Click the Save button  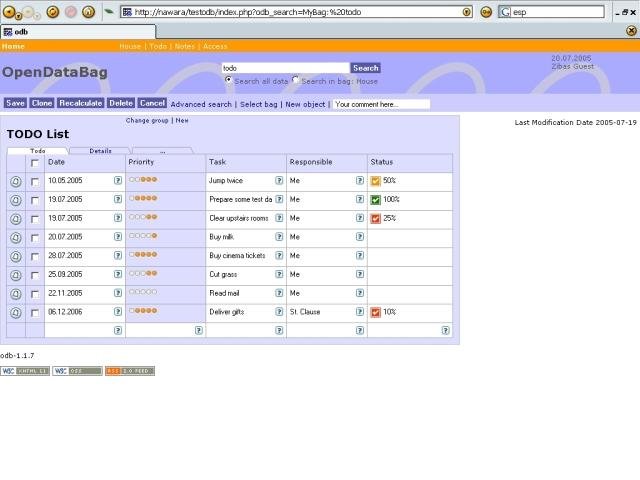point(15,103)
